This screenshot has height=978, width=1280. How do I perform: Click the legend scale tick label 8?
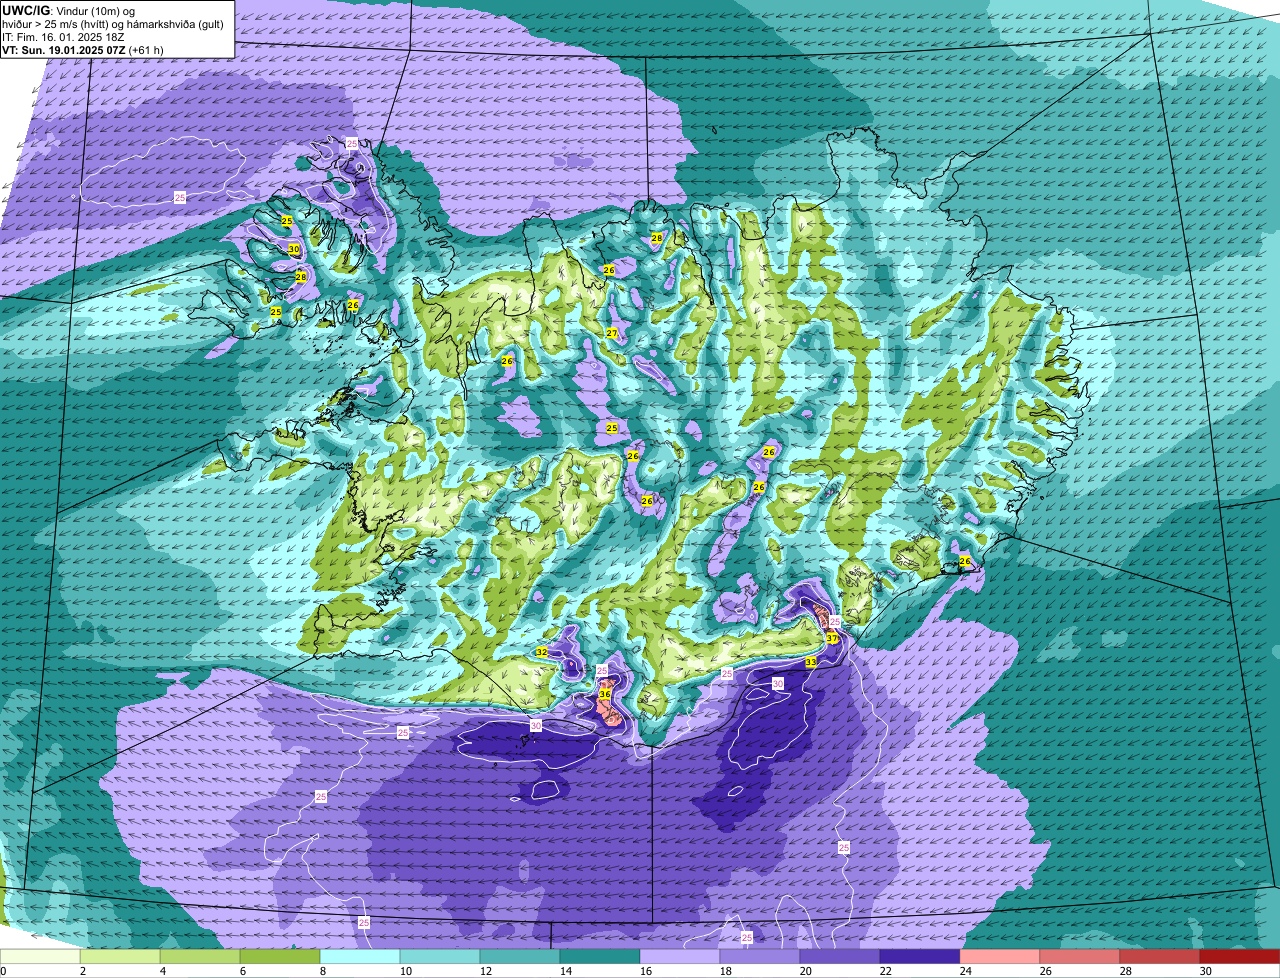coord(324,971)
